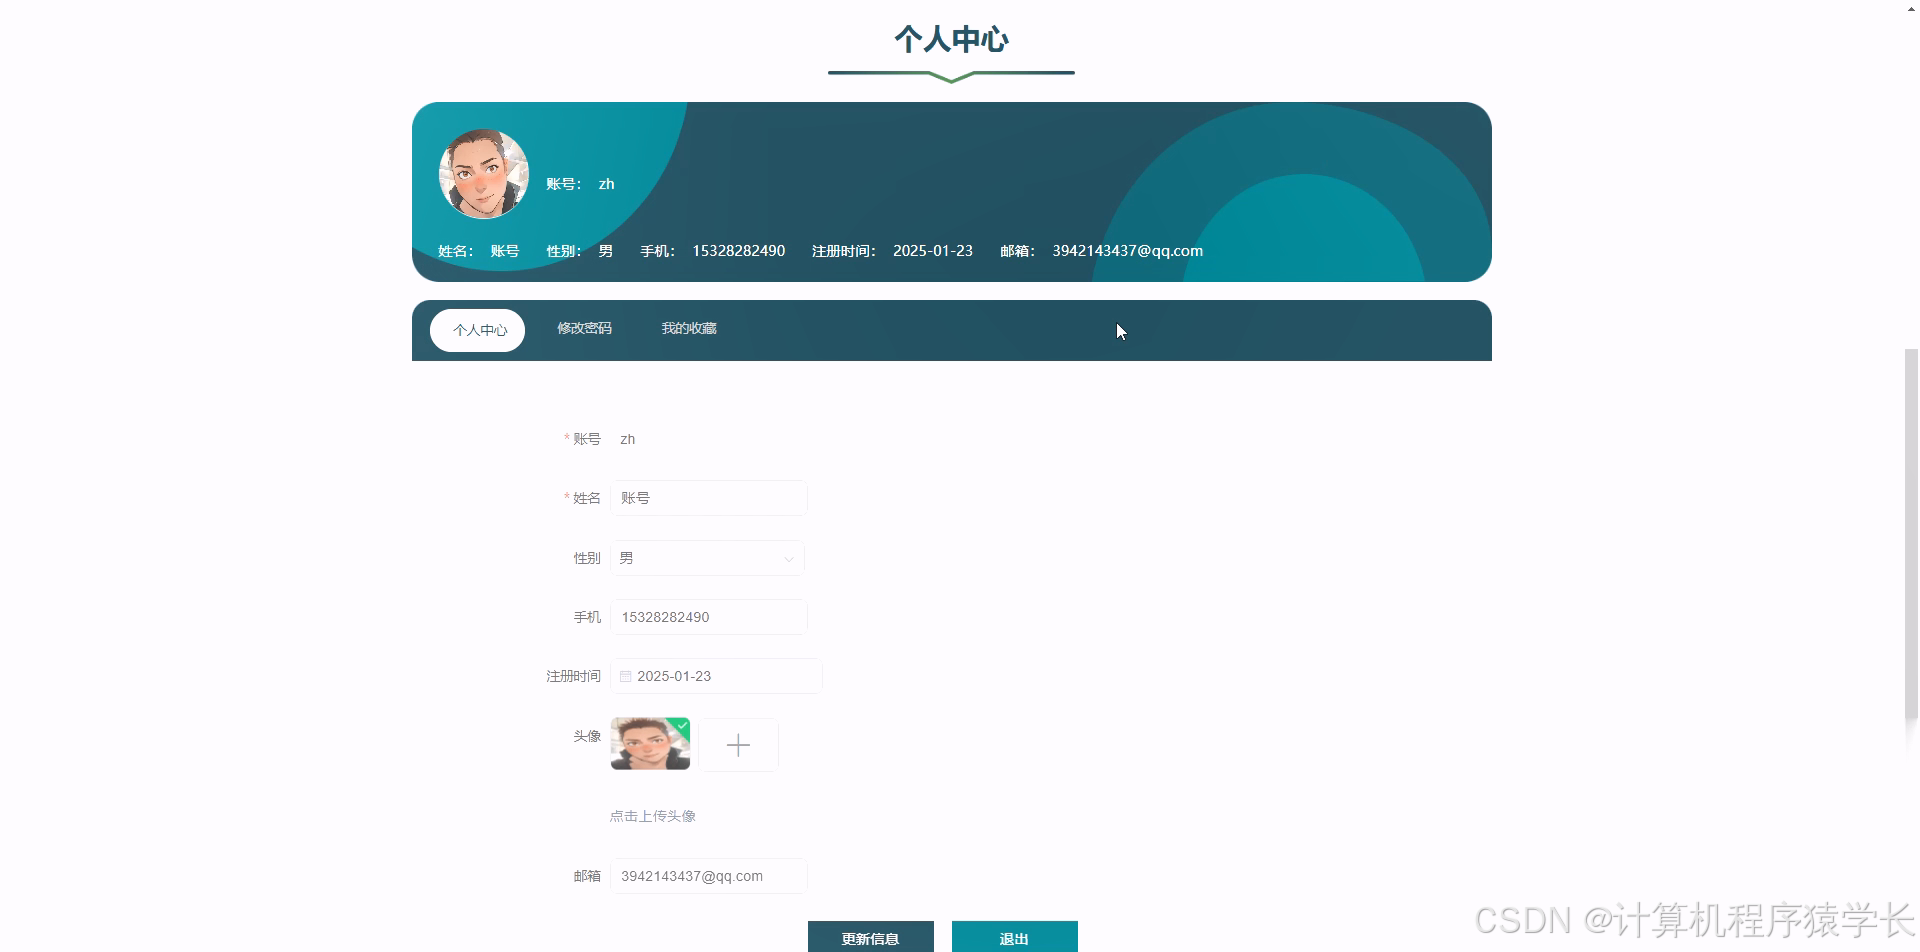
Task: Click the profile avatar in the banner
Action: tap(483, 173)
